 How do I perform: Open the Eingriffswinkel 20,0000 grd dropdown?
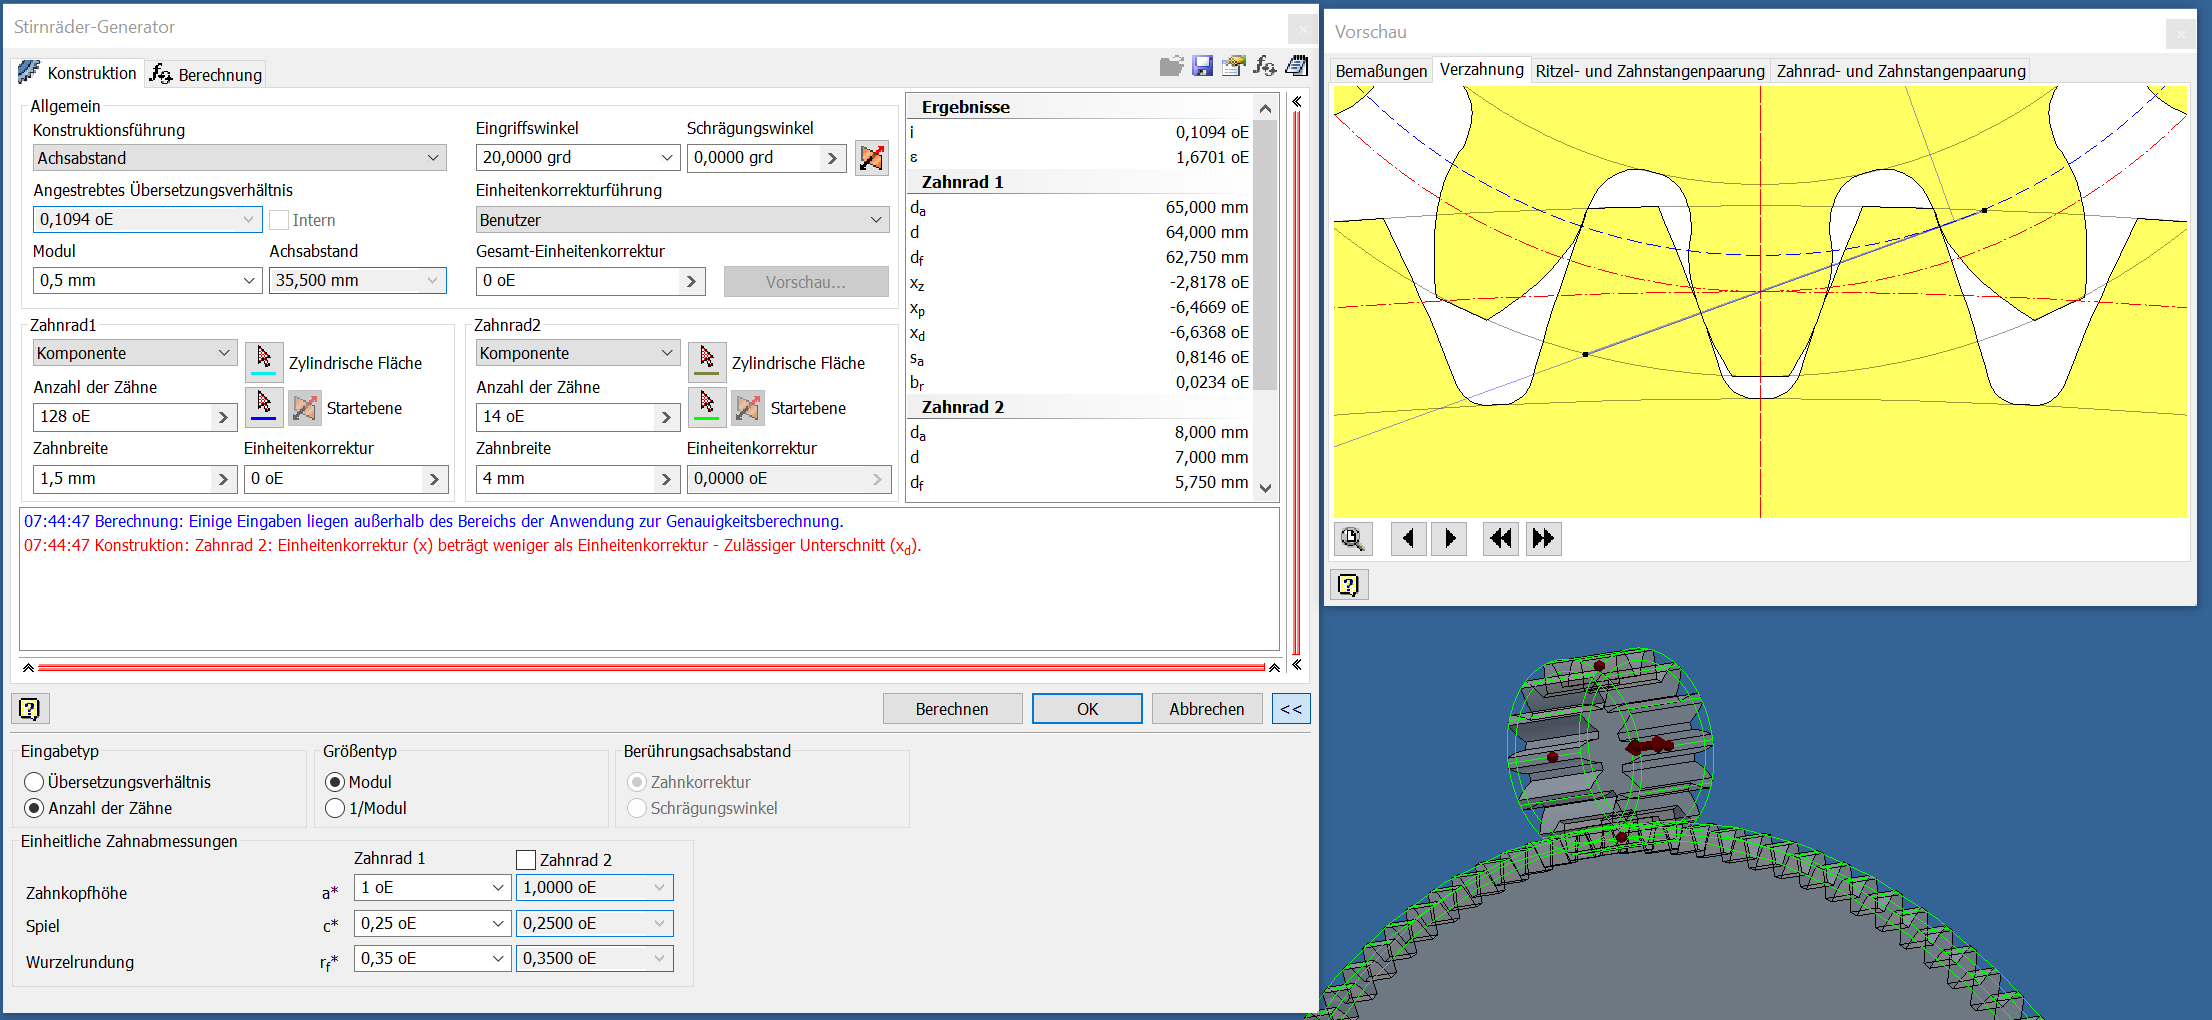tap(577, 158)
